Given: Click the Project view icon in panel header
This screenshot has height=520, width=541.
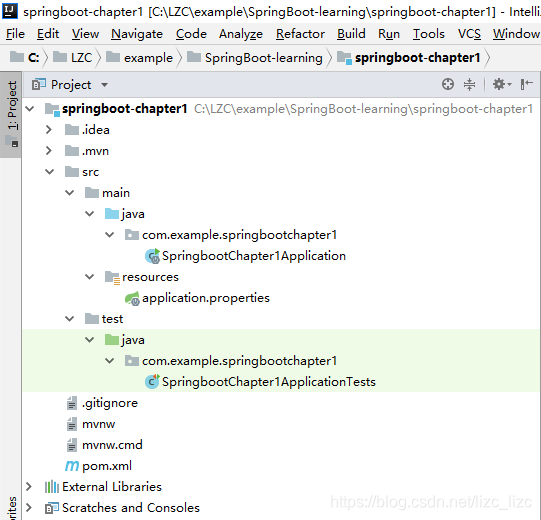Looking at the screenshot, I should coord(39,84).
